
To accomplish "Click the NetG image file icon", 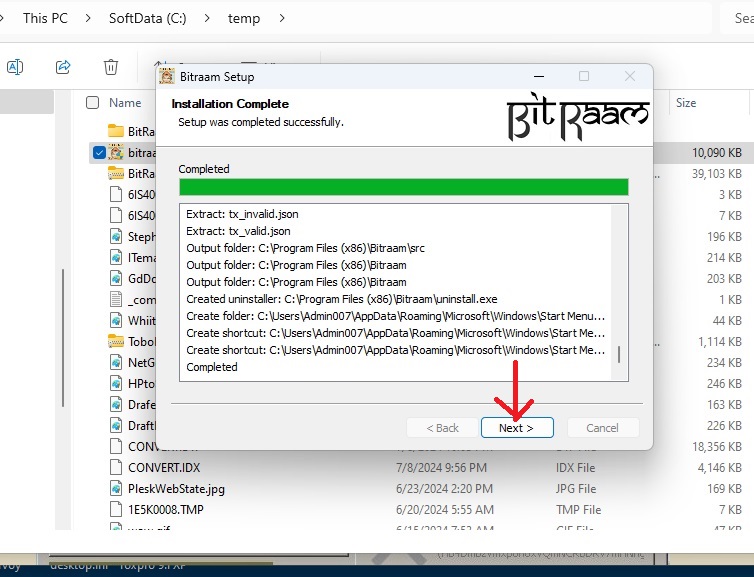I will click(x=116, y=362).
